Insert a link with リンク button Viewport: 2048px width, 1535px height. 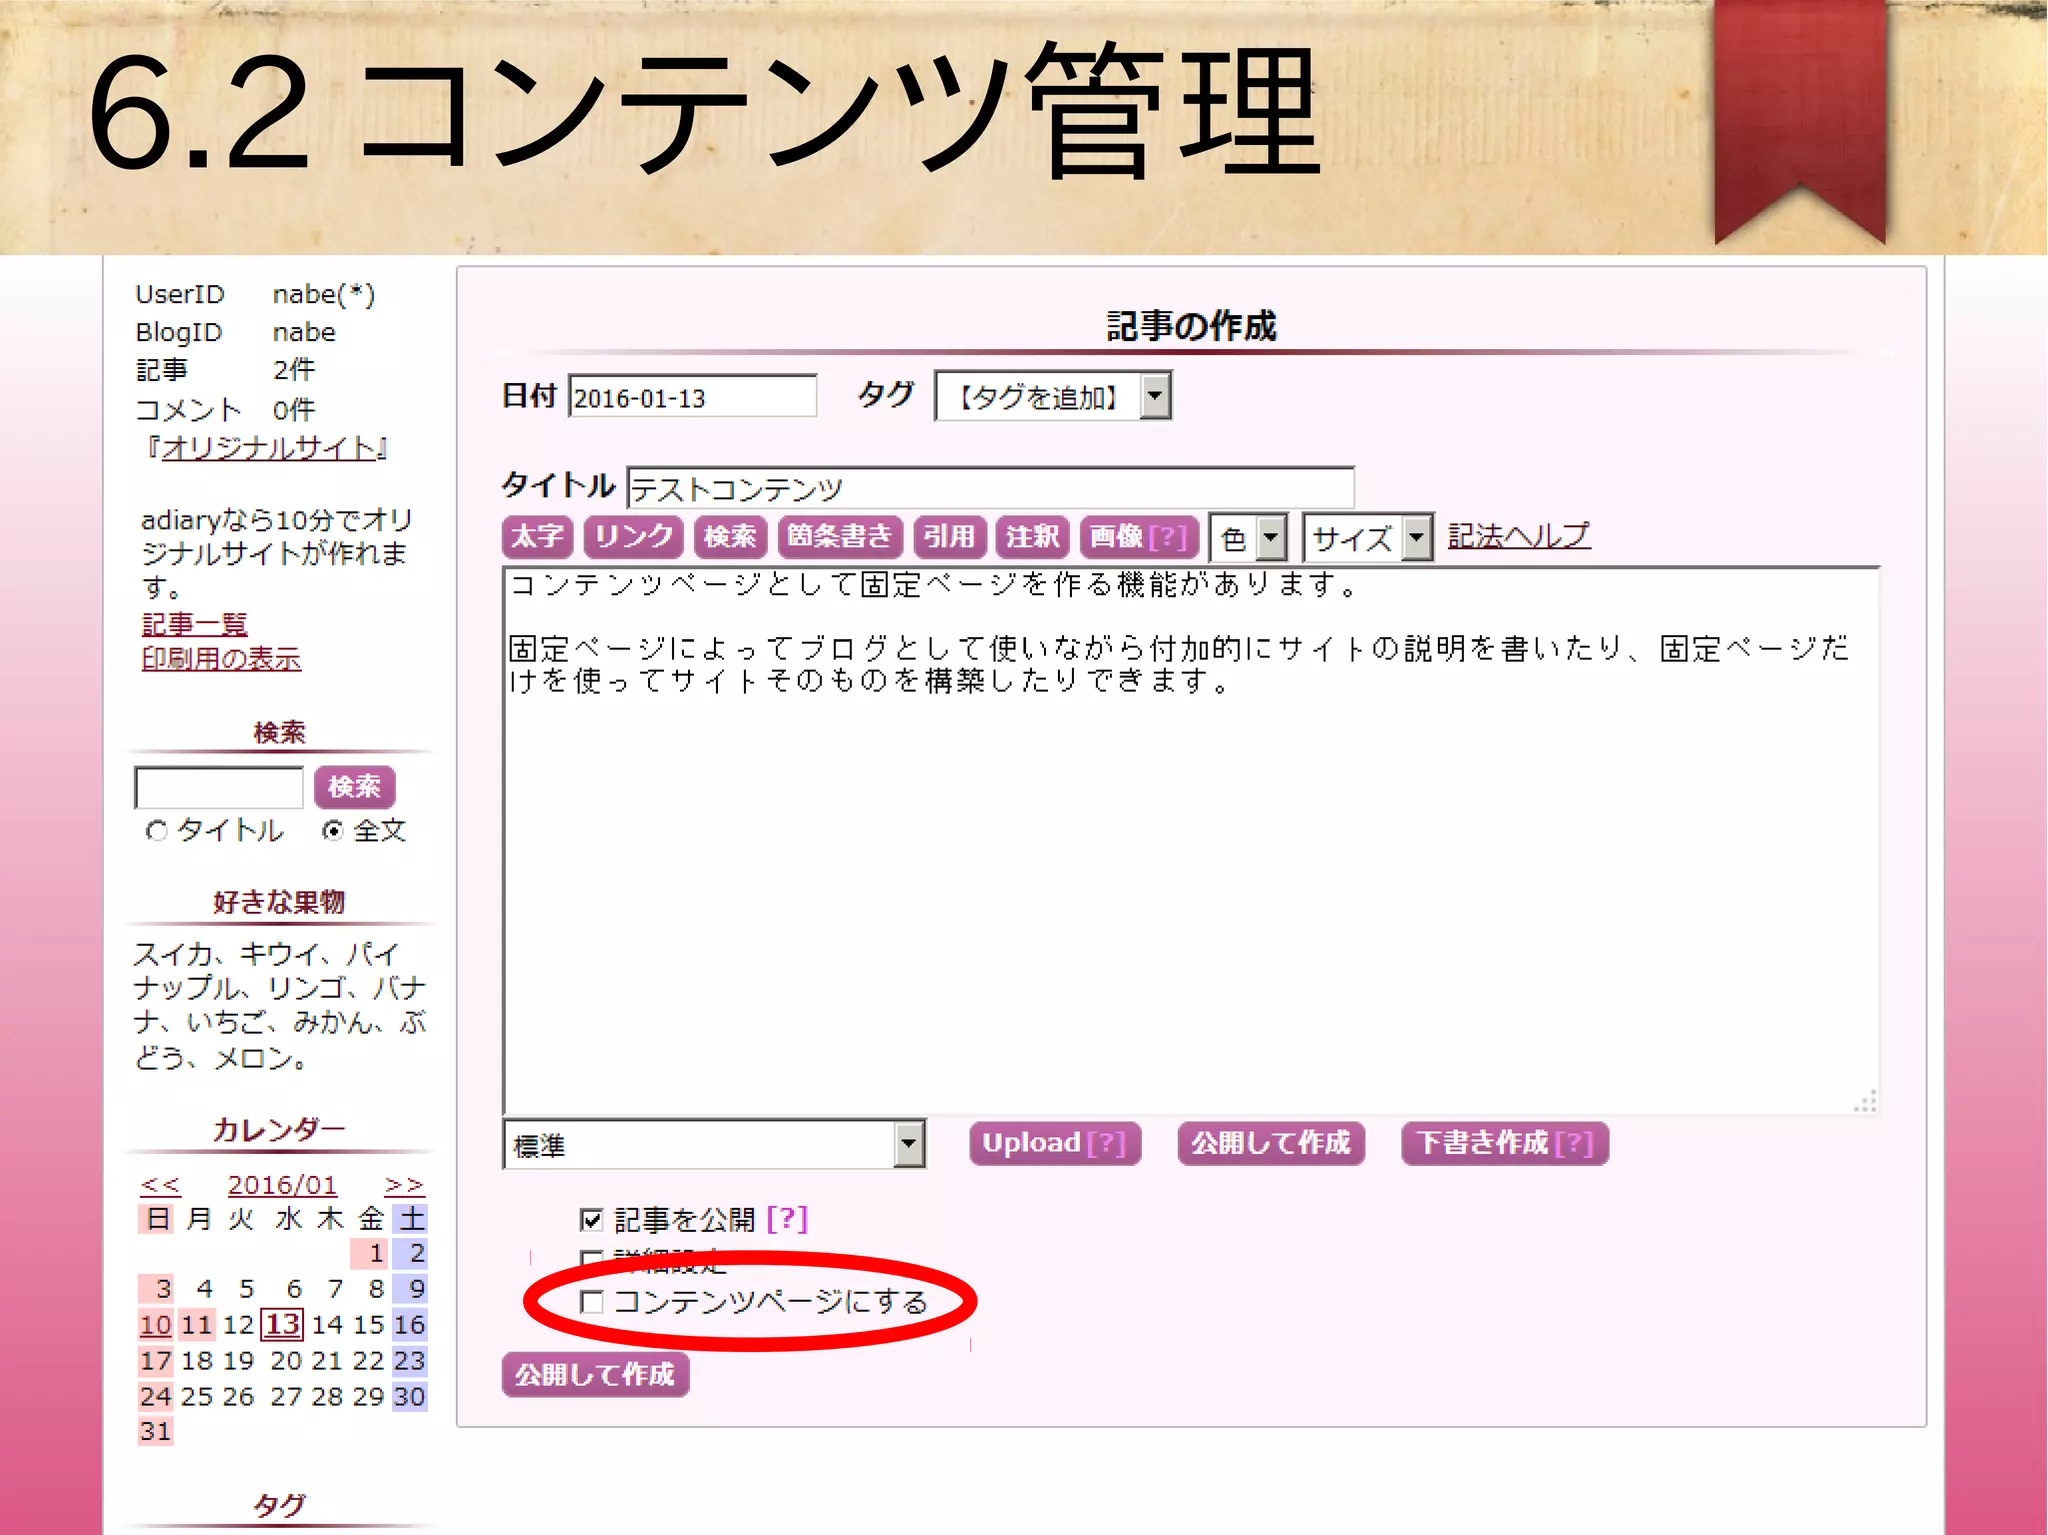tap(634, 537)
